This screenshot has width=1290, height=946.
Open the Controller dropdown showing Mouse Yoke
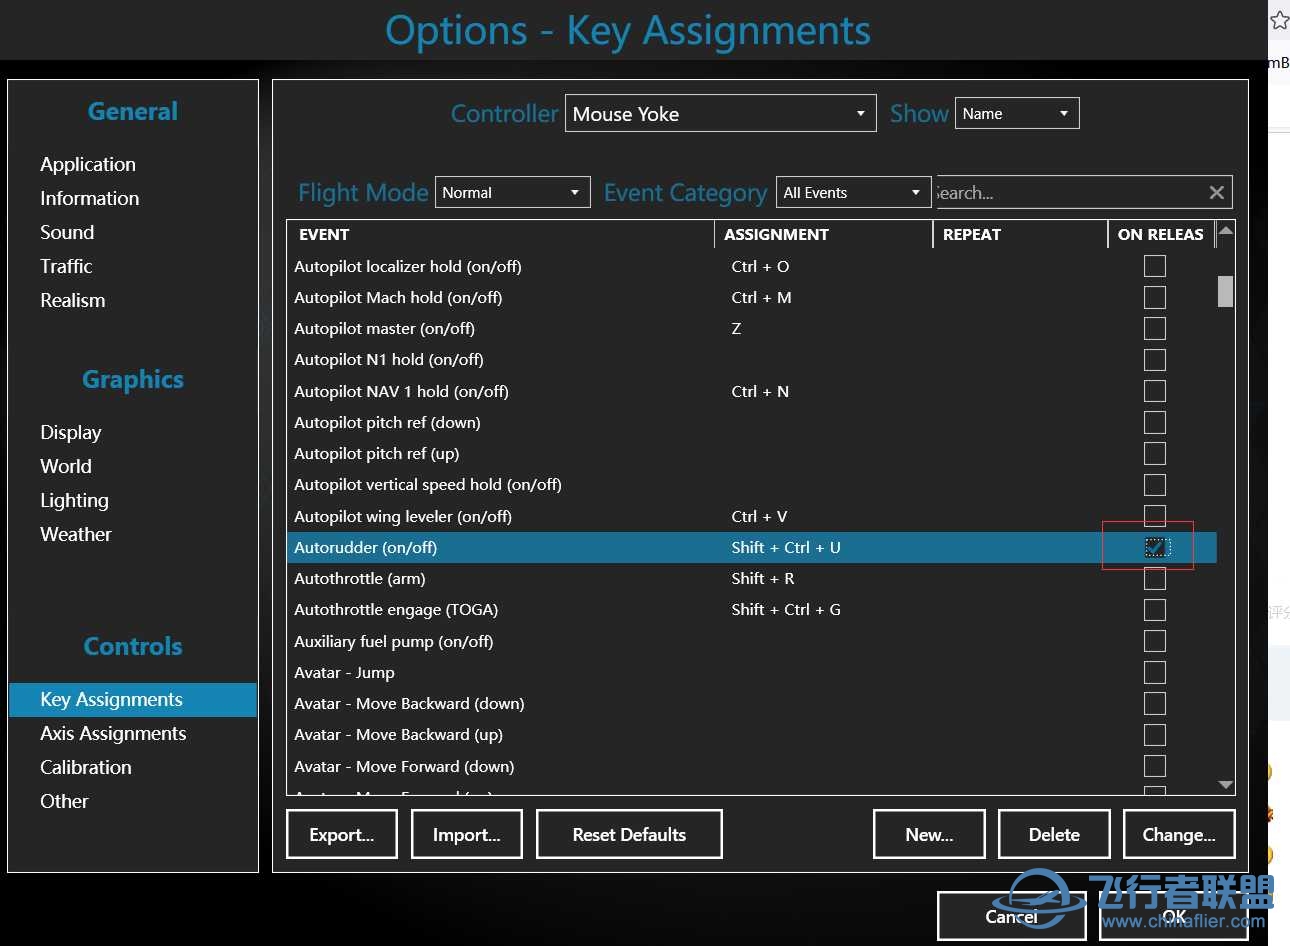pyautogui.click(x=720, y=113)
